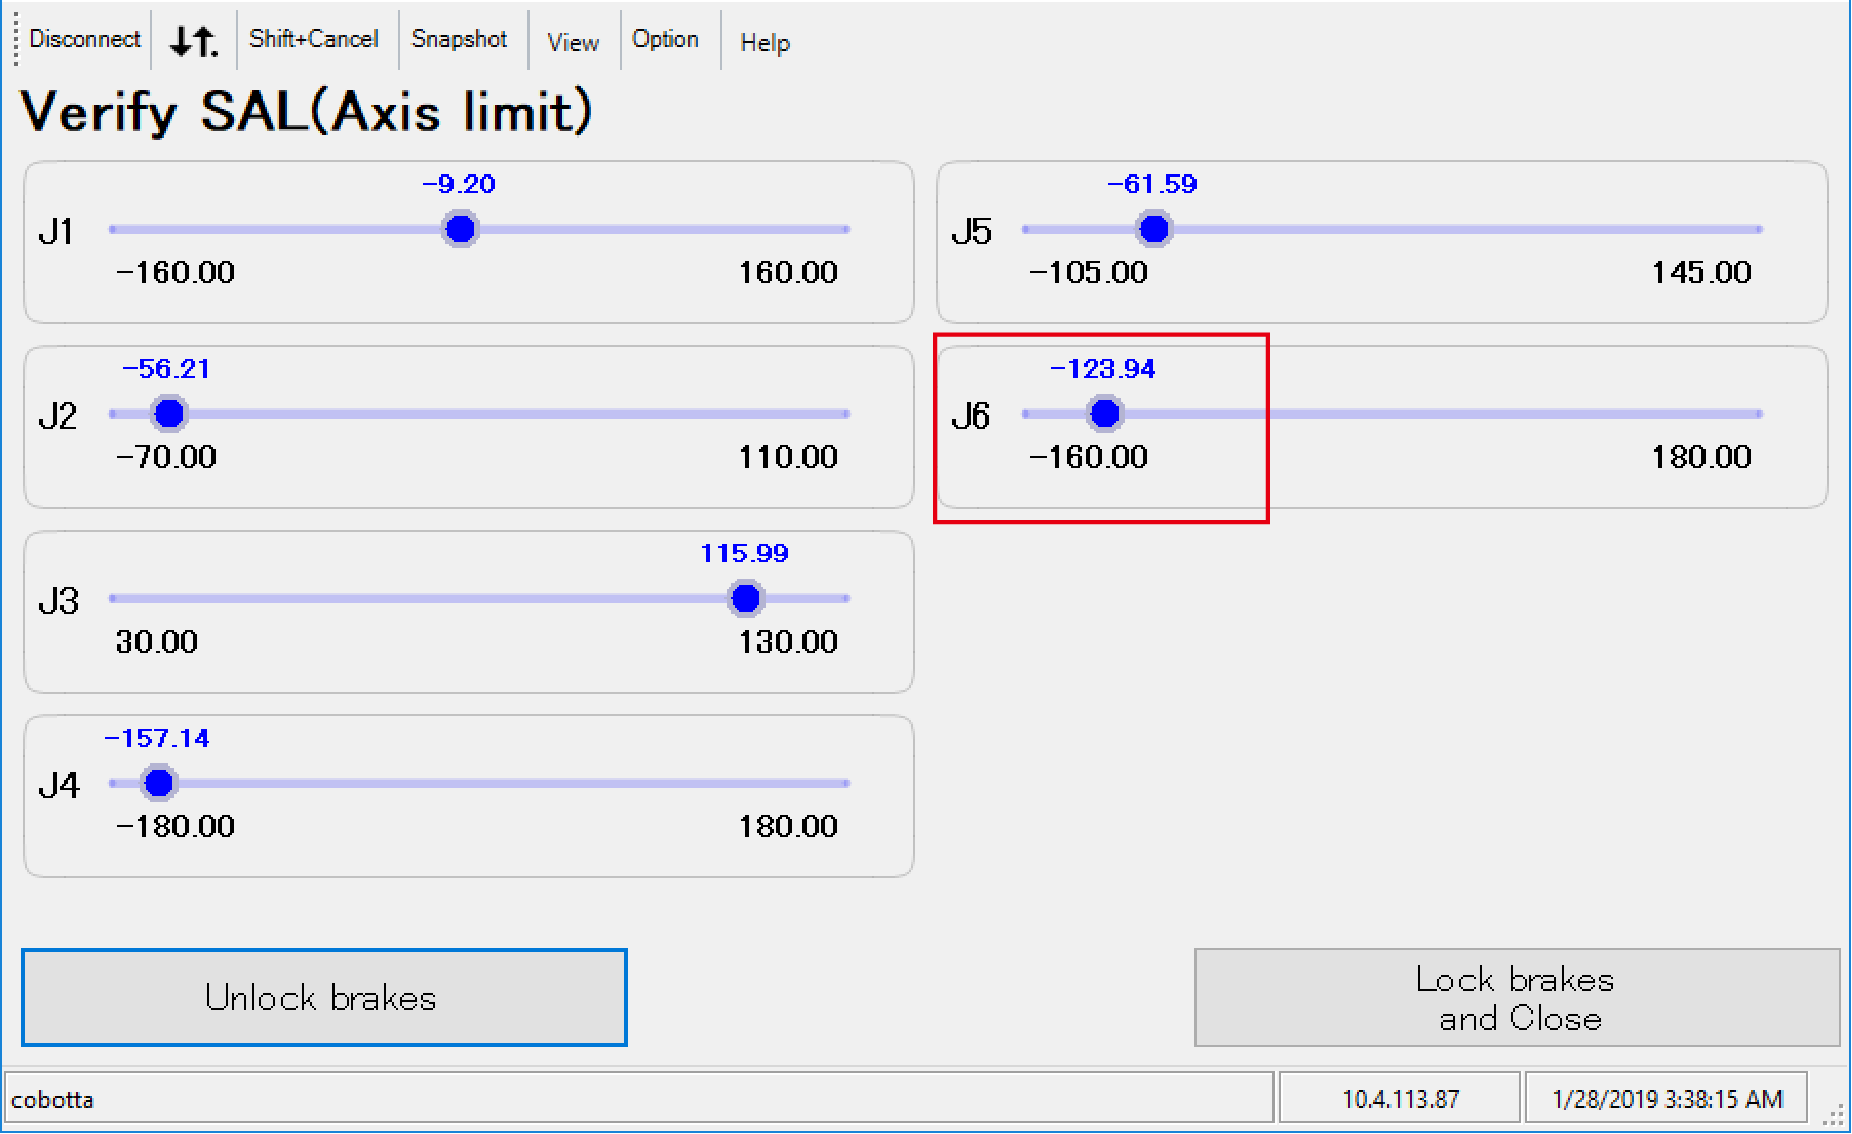The image size is (1852, 1134).
Task: Click the J4 slider thumb
Action: pyautogui.click(x=159, y=783)
